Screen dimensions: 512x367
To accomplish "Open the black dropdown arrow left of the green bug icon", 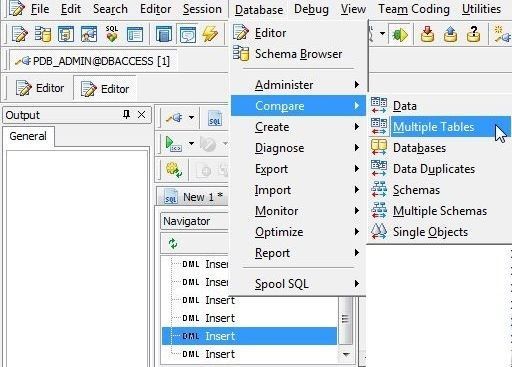I will [382, 33].
